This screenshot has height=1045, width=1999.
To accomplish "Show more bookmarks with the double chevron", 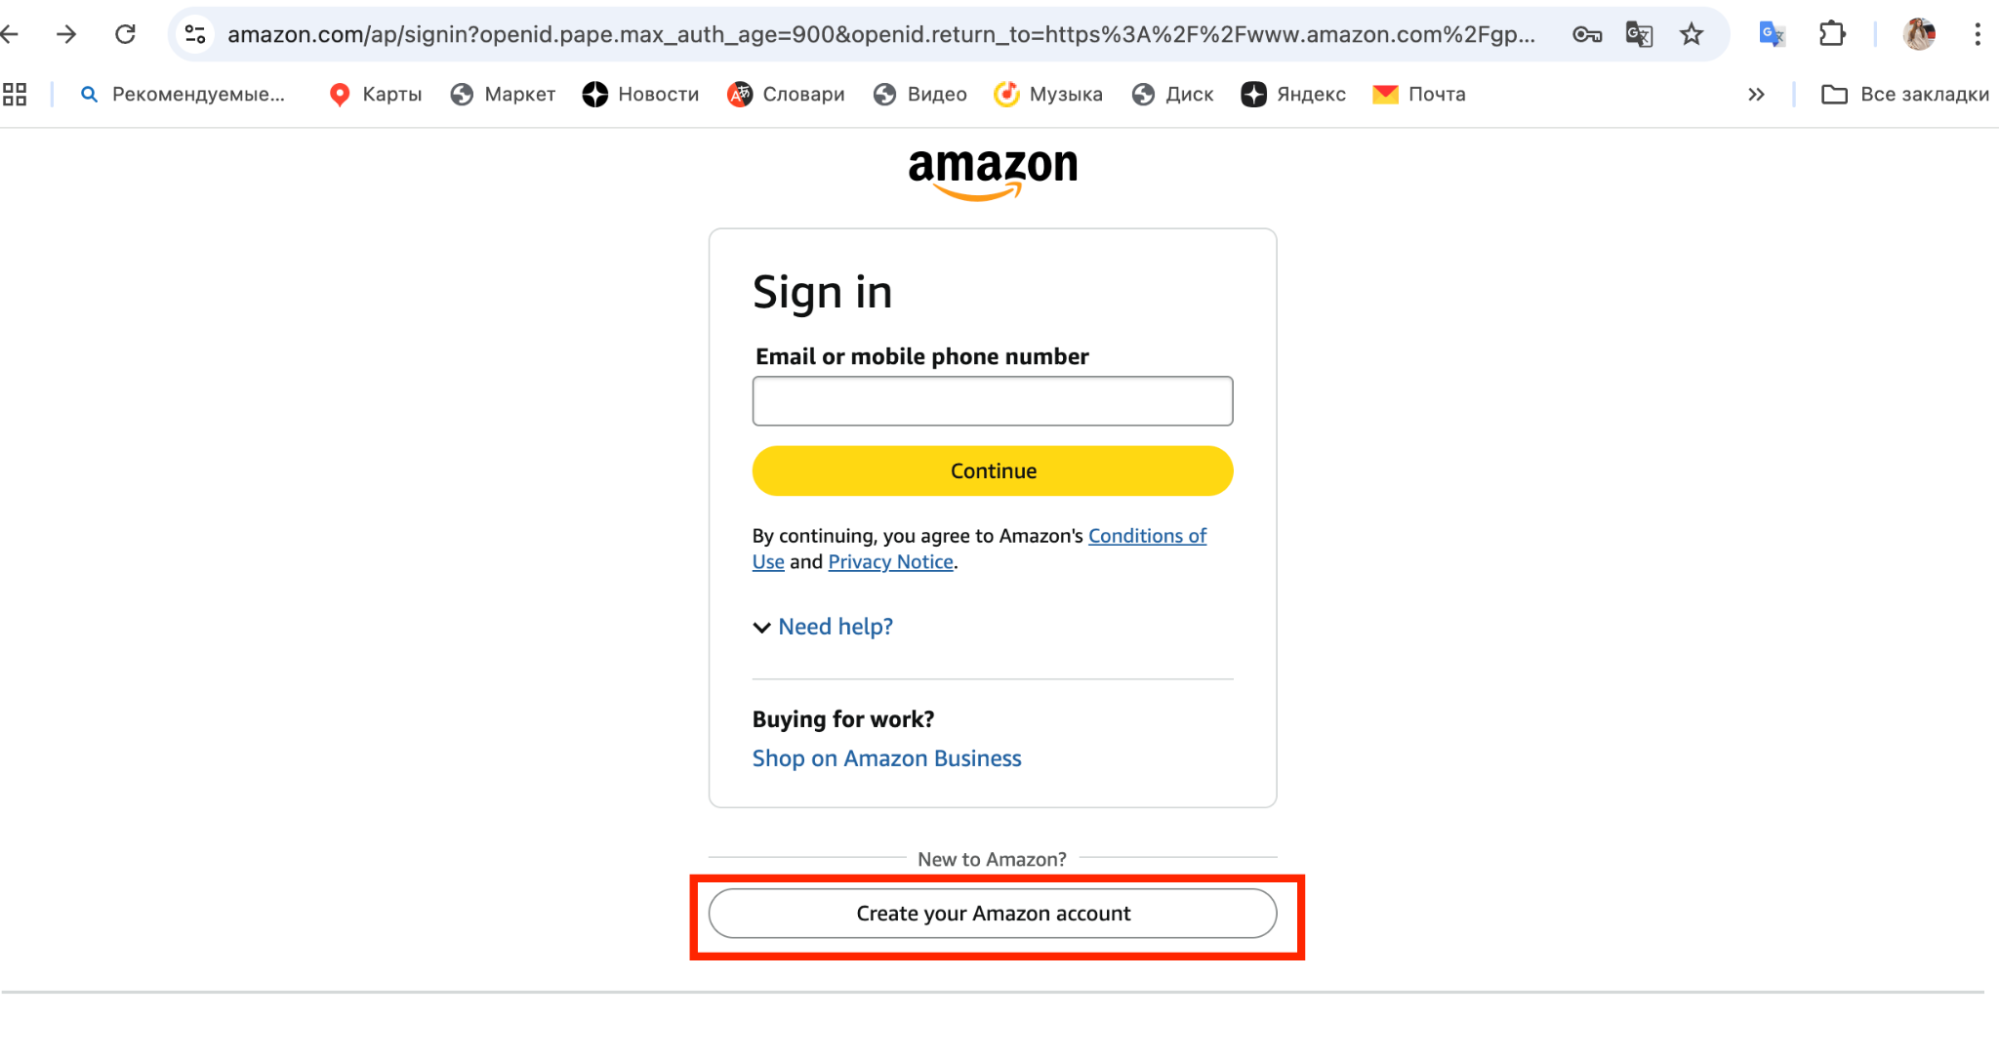I will click(1756, 94).
